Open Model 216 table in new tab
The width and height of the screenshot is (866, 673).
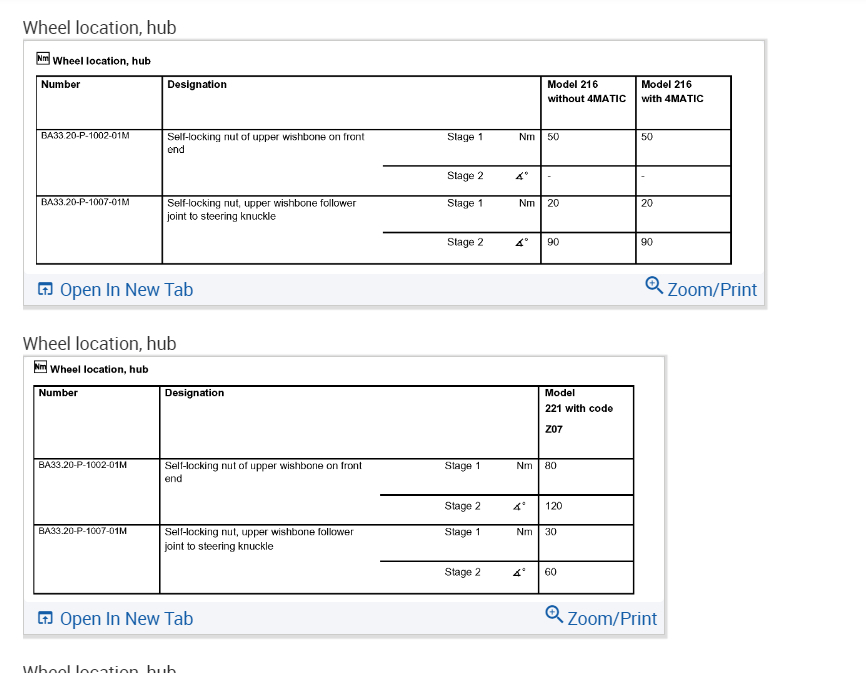[x=126, y=290]
